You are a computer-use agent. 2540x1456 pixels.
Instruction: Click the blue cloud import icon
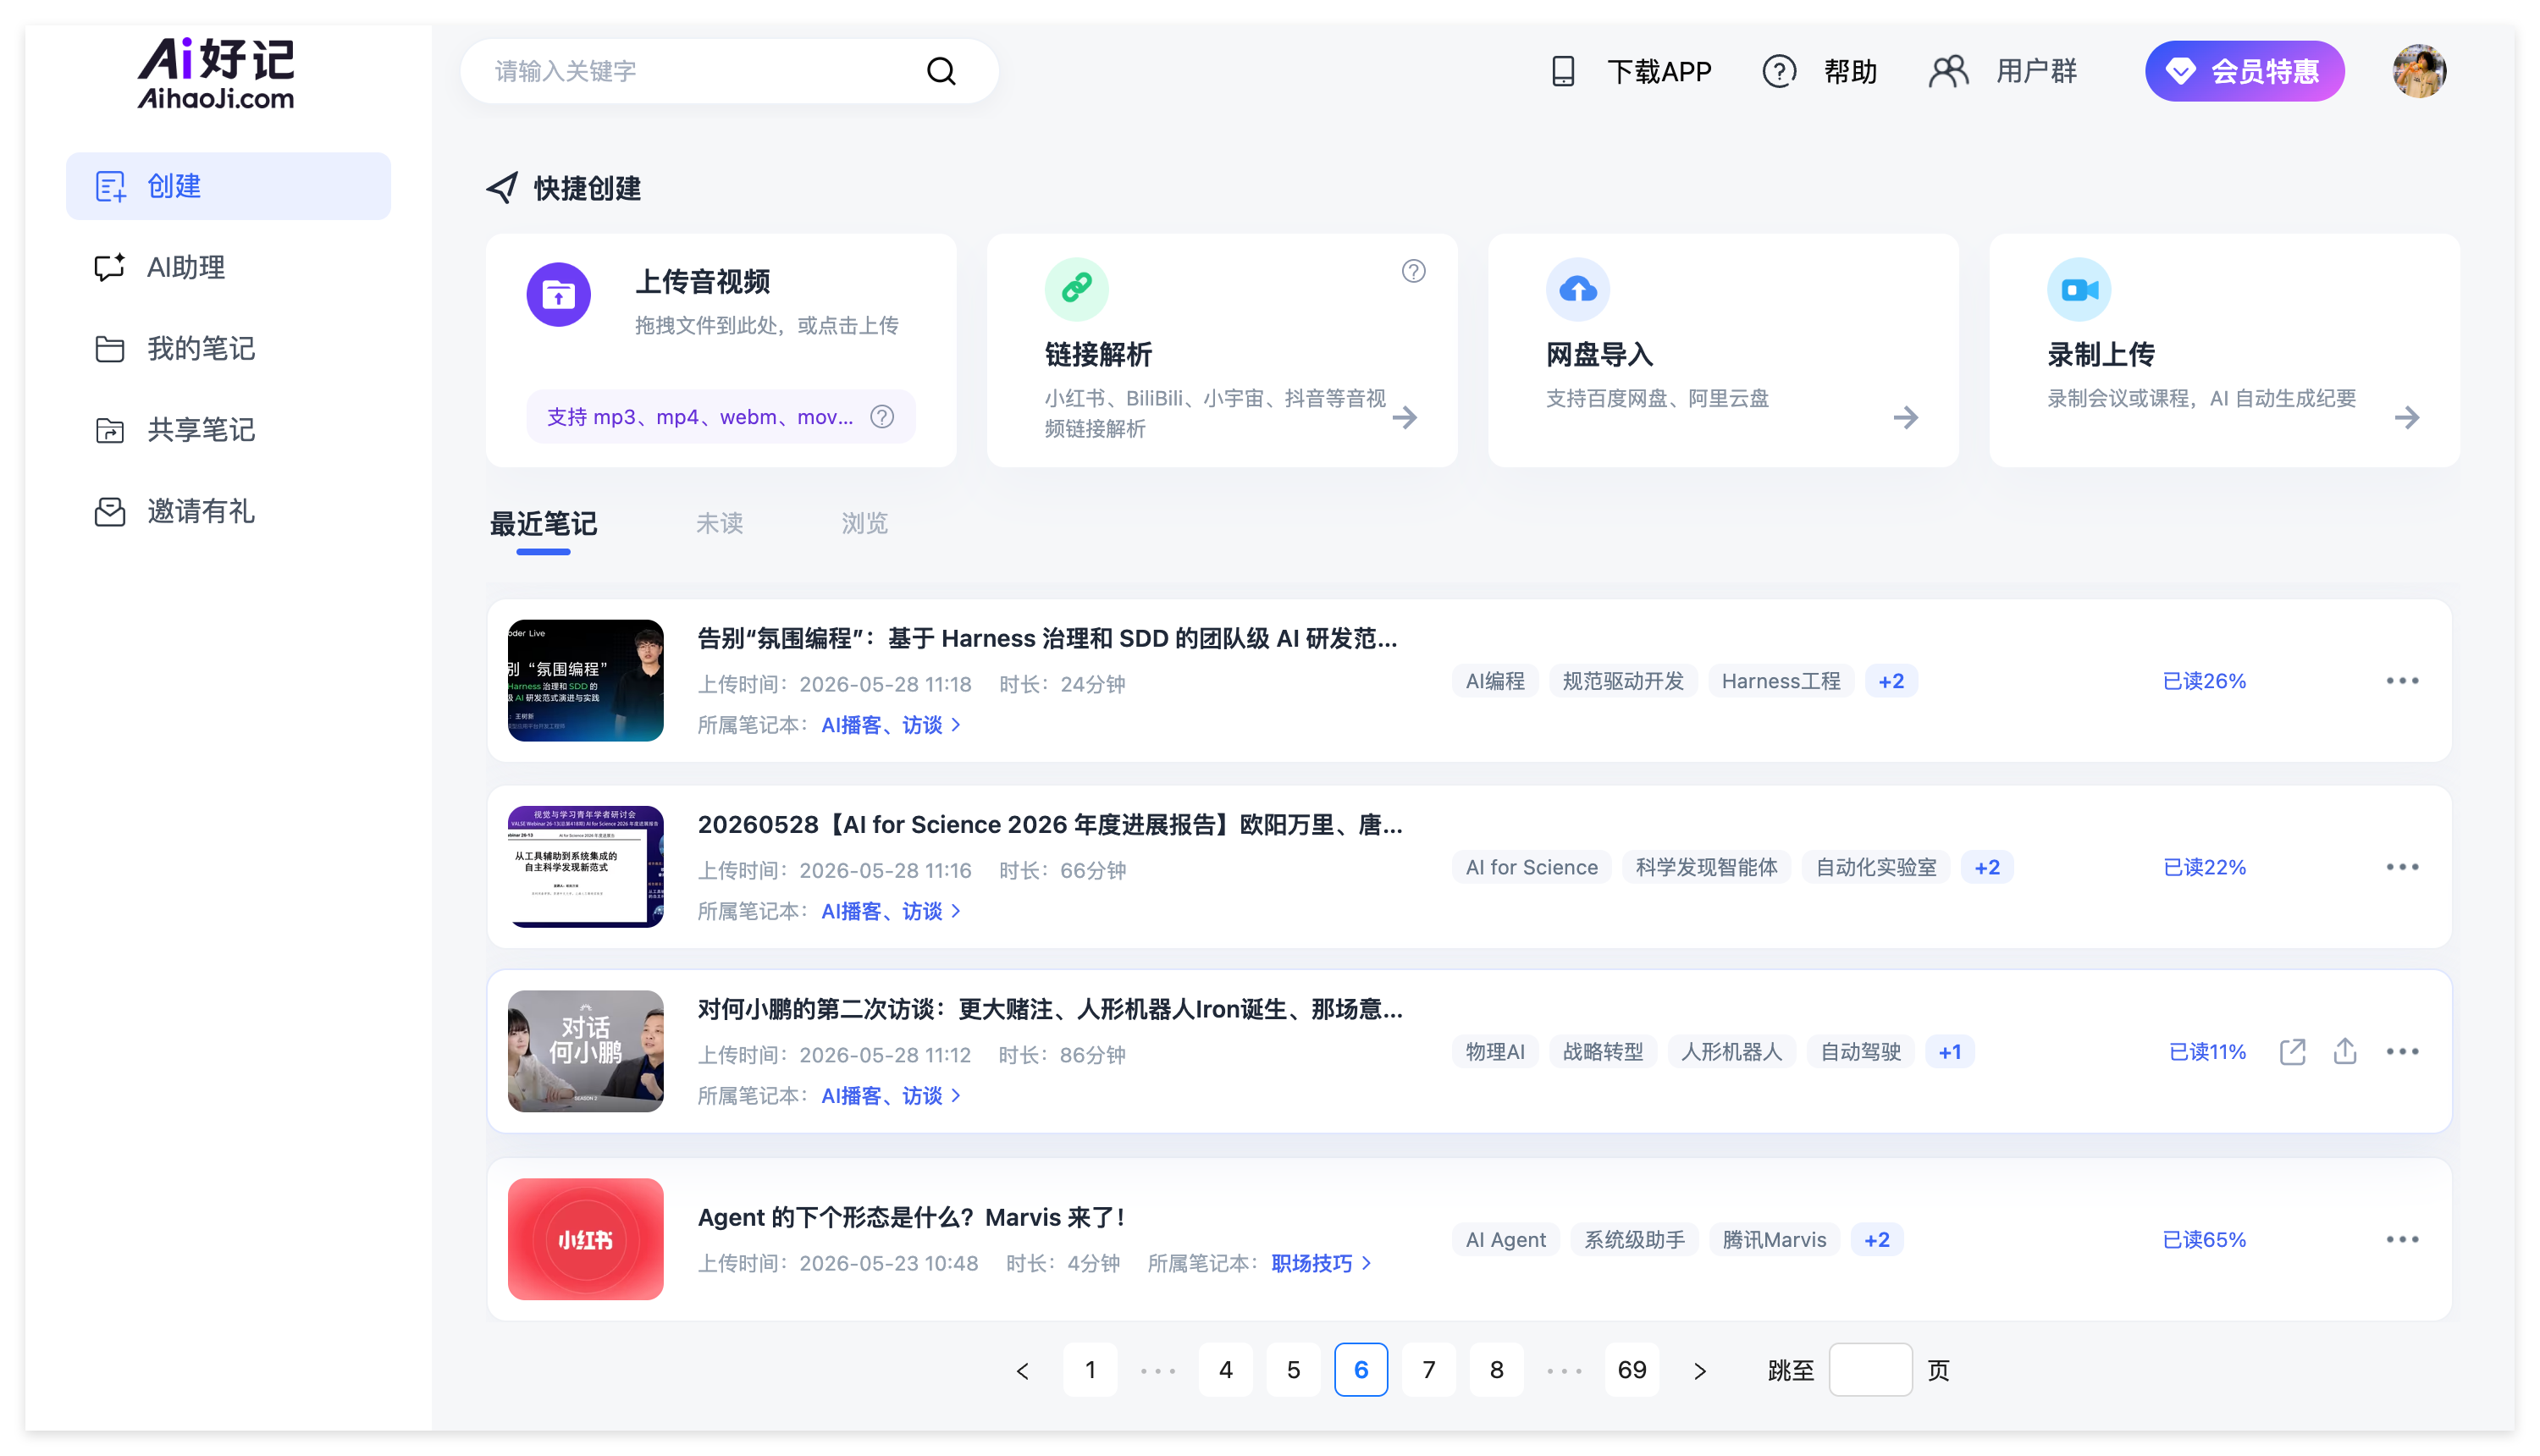[1578, 289]
